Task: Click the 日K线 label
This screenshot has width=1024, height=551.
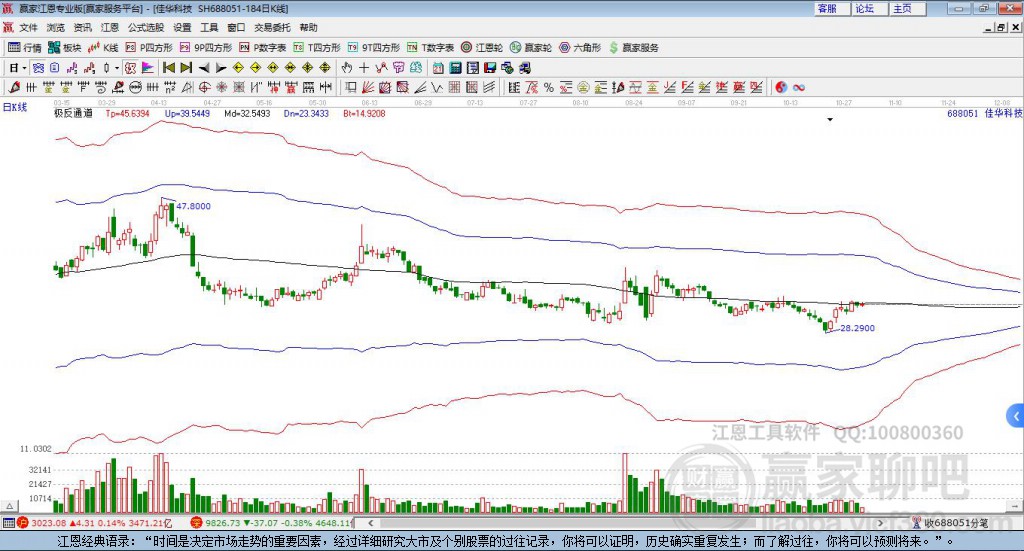Action: [15, 107]
